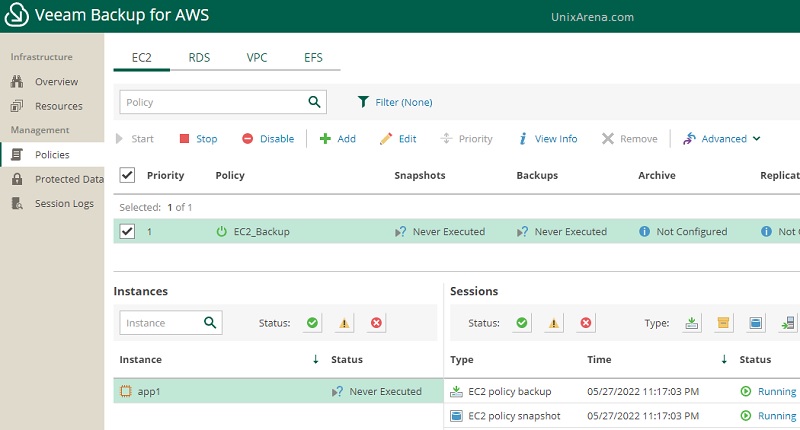
Task: Click the Filter (None) link
Action: [x=404, y=102]
